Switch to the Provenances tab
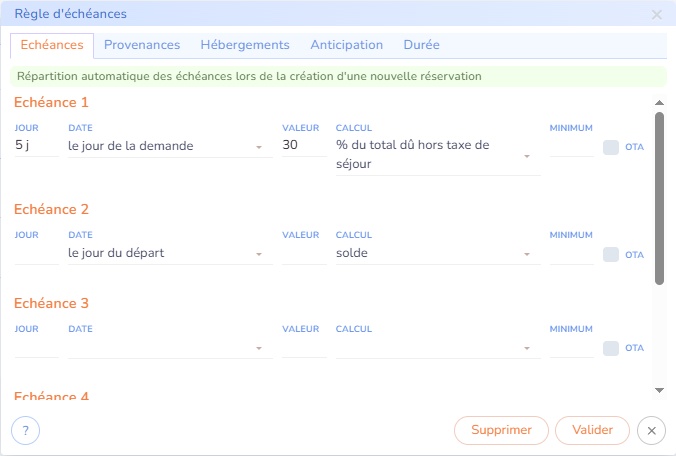The height and width of the screenshot is (456, 676). [142, 45]
